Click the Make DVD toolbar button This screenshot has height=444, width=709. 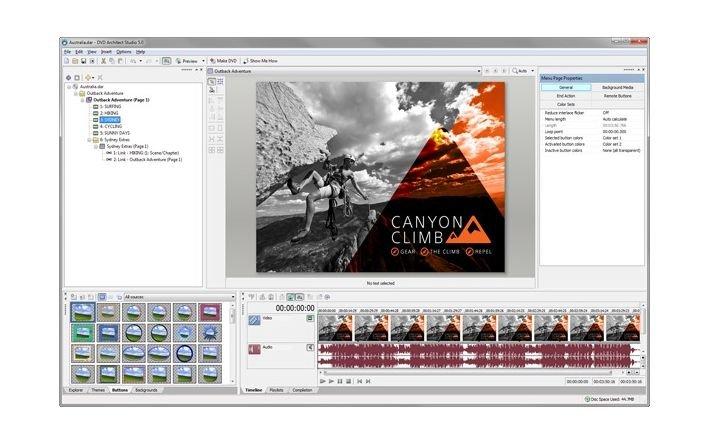click(x=223, y=61)
